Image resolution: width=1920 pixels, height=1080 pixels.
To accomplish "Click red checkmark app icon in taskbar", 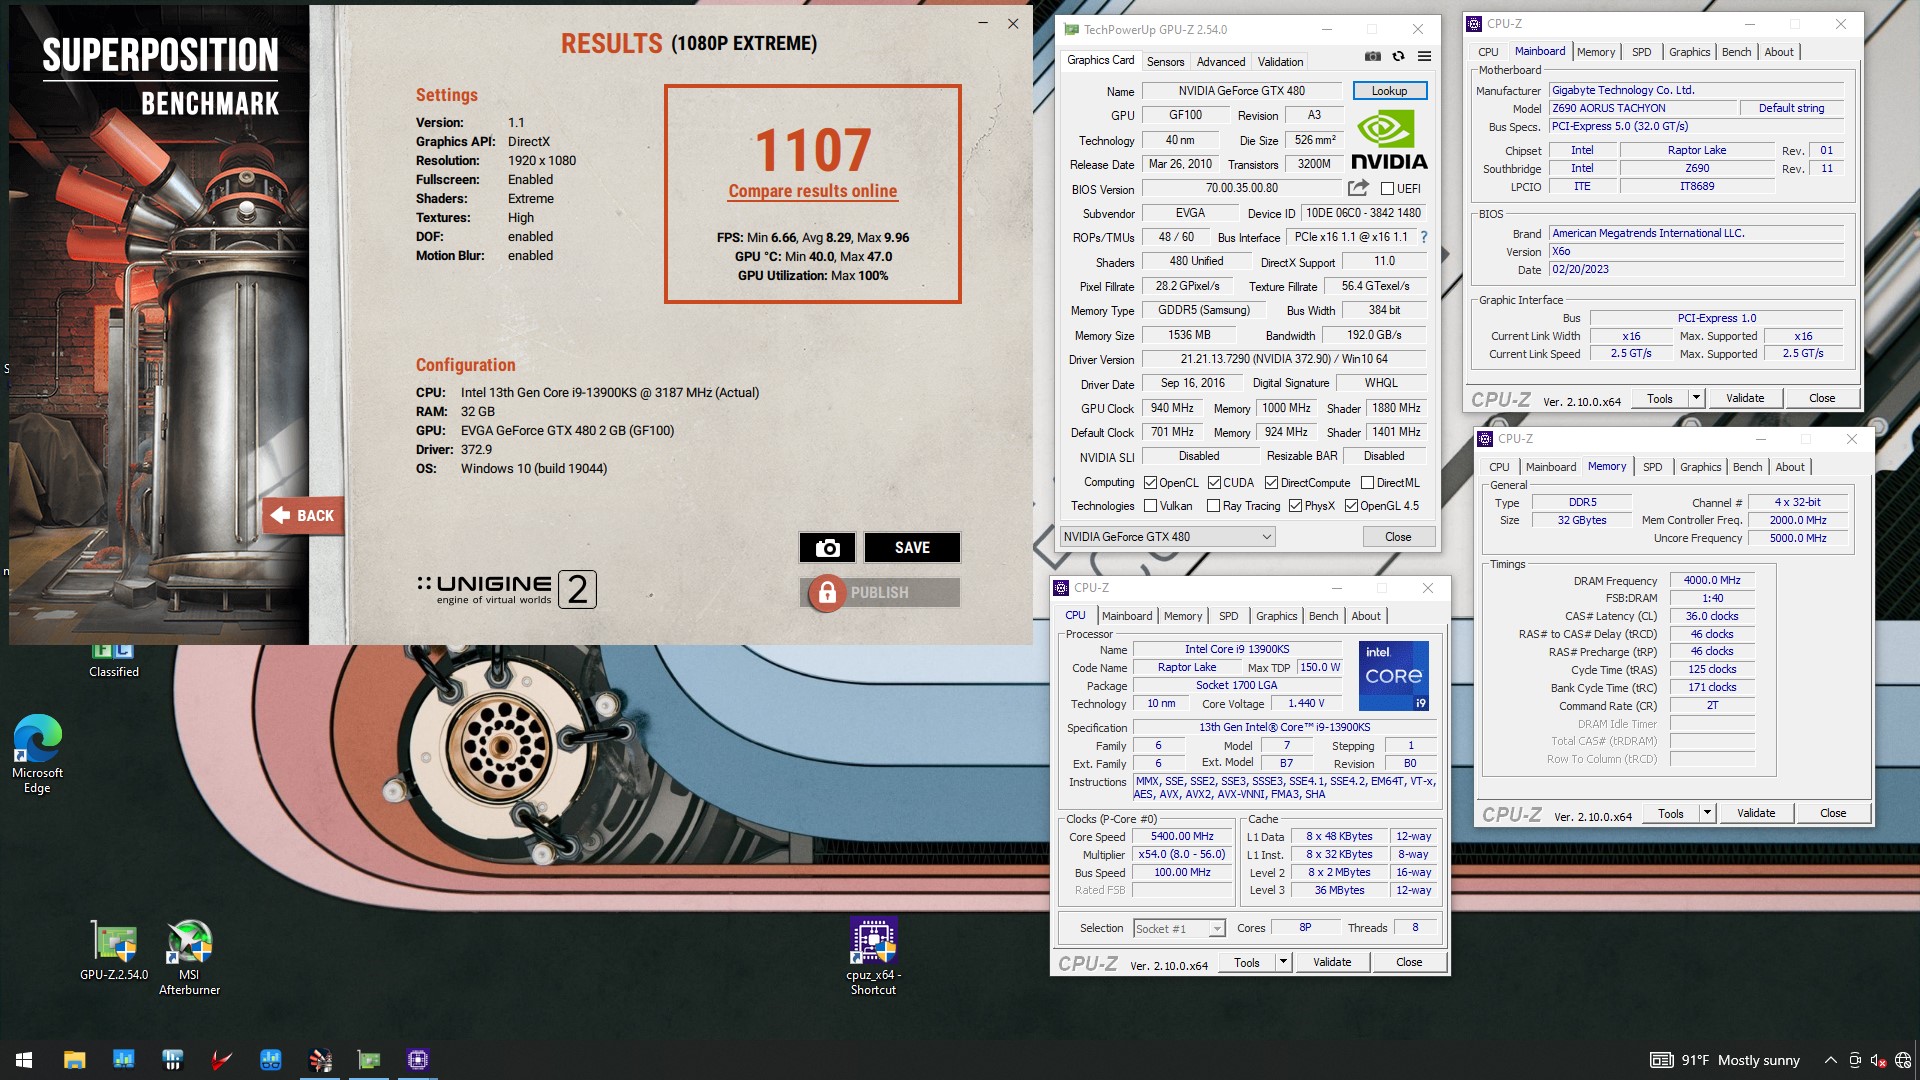I will coord(221,1059).
